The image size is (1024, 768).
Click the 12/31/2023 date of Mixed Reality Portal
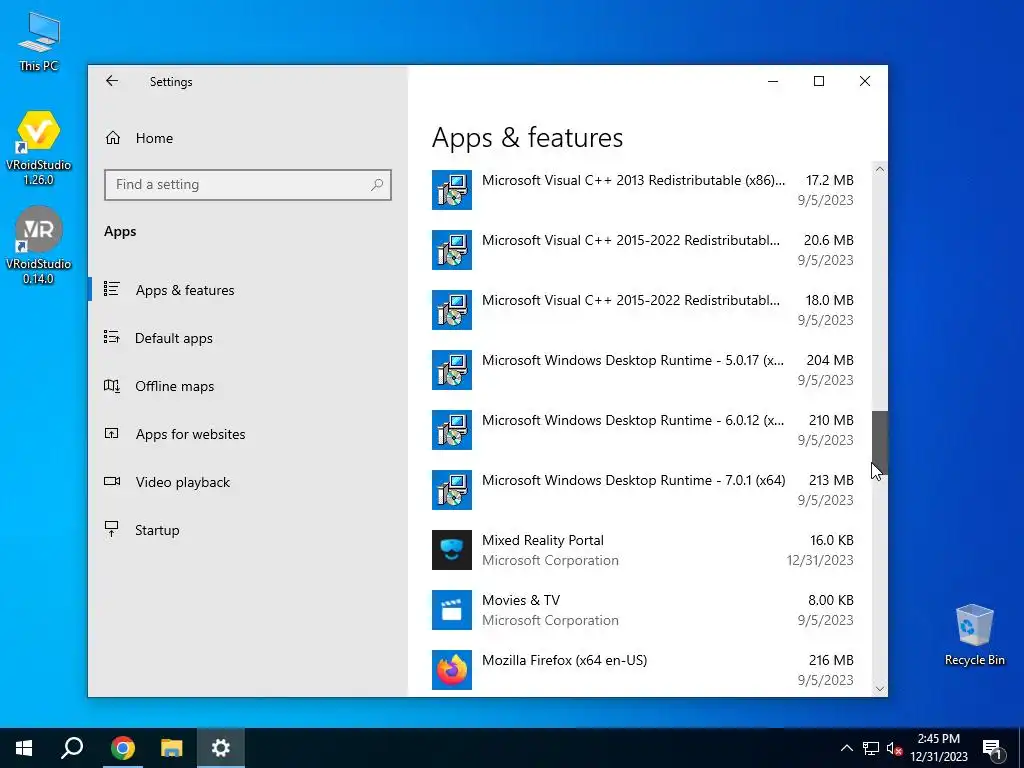tap(820, 560)
